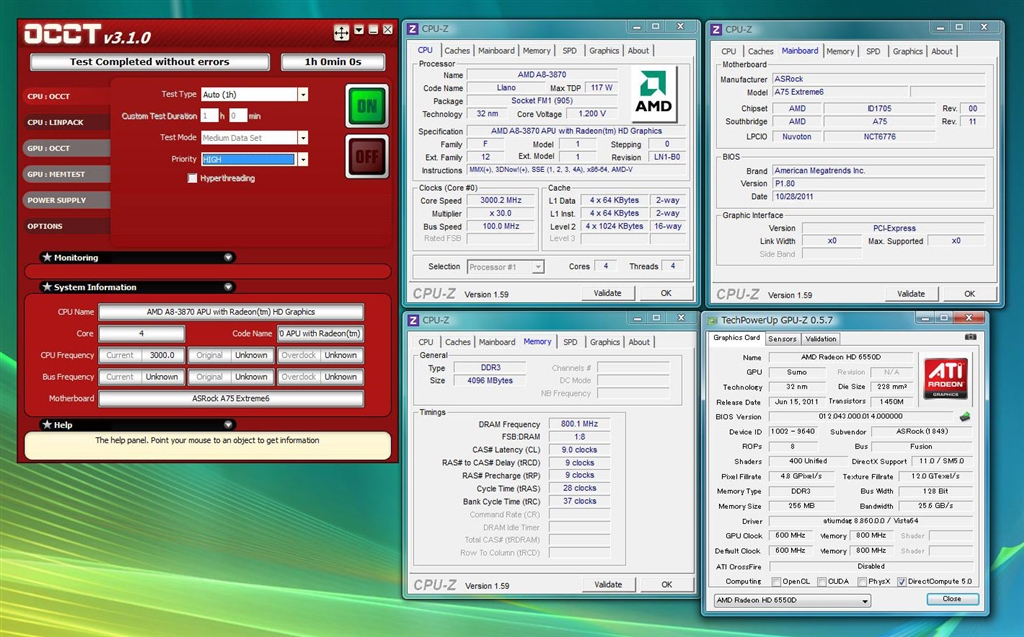Click the custom test duration hours field
1024x637 pixels.
208,116
